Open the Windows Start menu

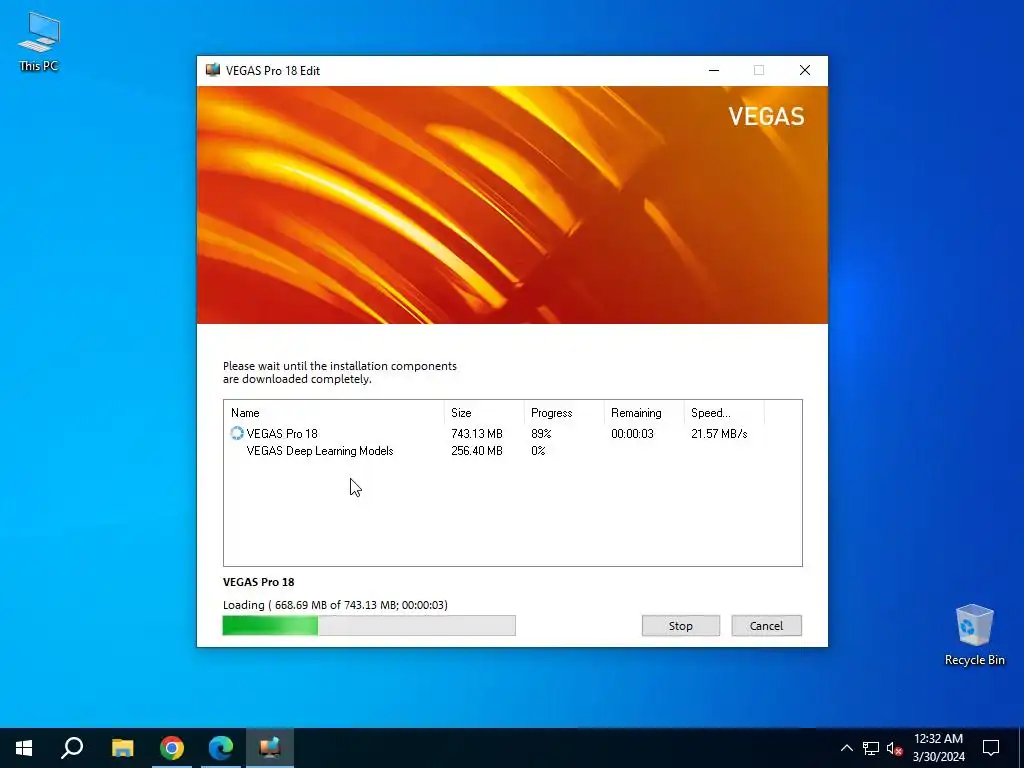pyautogui.click(x=24, y=748)
